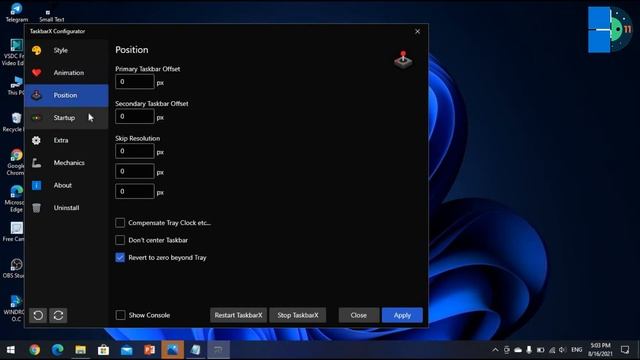This screenshot has width=640, height=360.
Task: Open File Explorer from the taskbar
Action: click(x=80, y=350)
